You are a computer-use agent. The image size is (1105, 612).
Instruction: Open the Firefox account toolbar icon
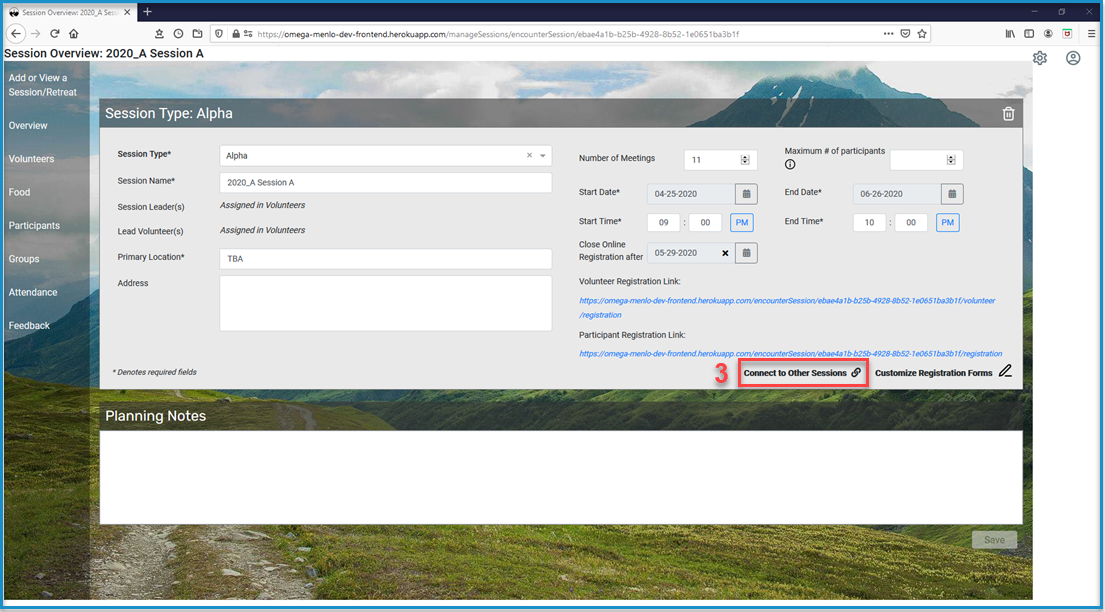1048,33
